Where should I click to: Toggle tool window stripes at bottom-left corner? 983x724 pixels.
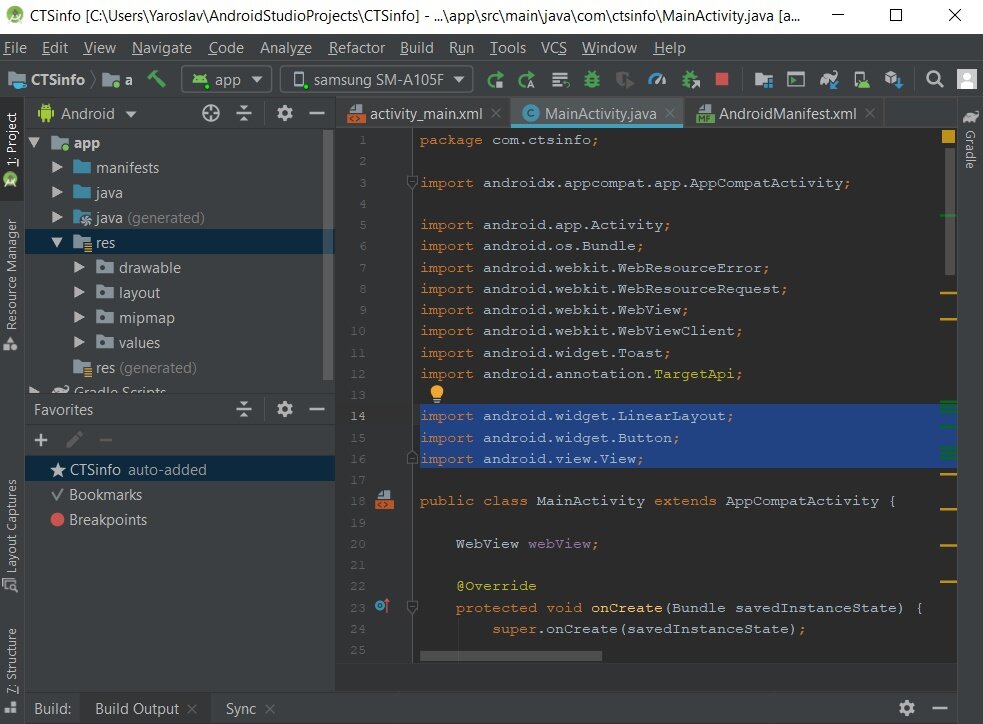[x=11, y=708]
